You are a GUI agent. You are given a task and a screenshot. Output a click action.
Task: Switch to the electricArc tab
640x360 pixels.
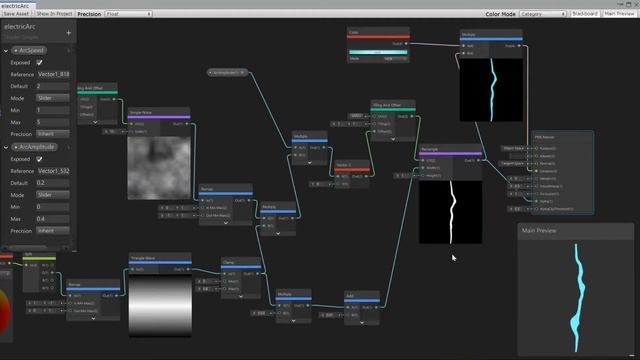tap(17, 5)
